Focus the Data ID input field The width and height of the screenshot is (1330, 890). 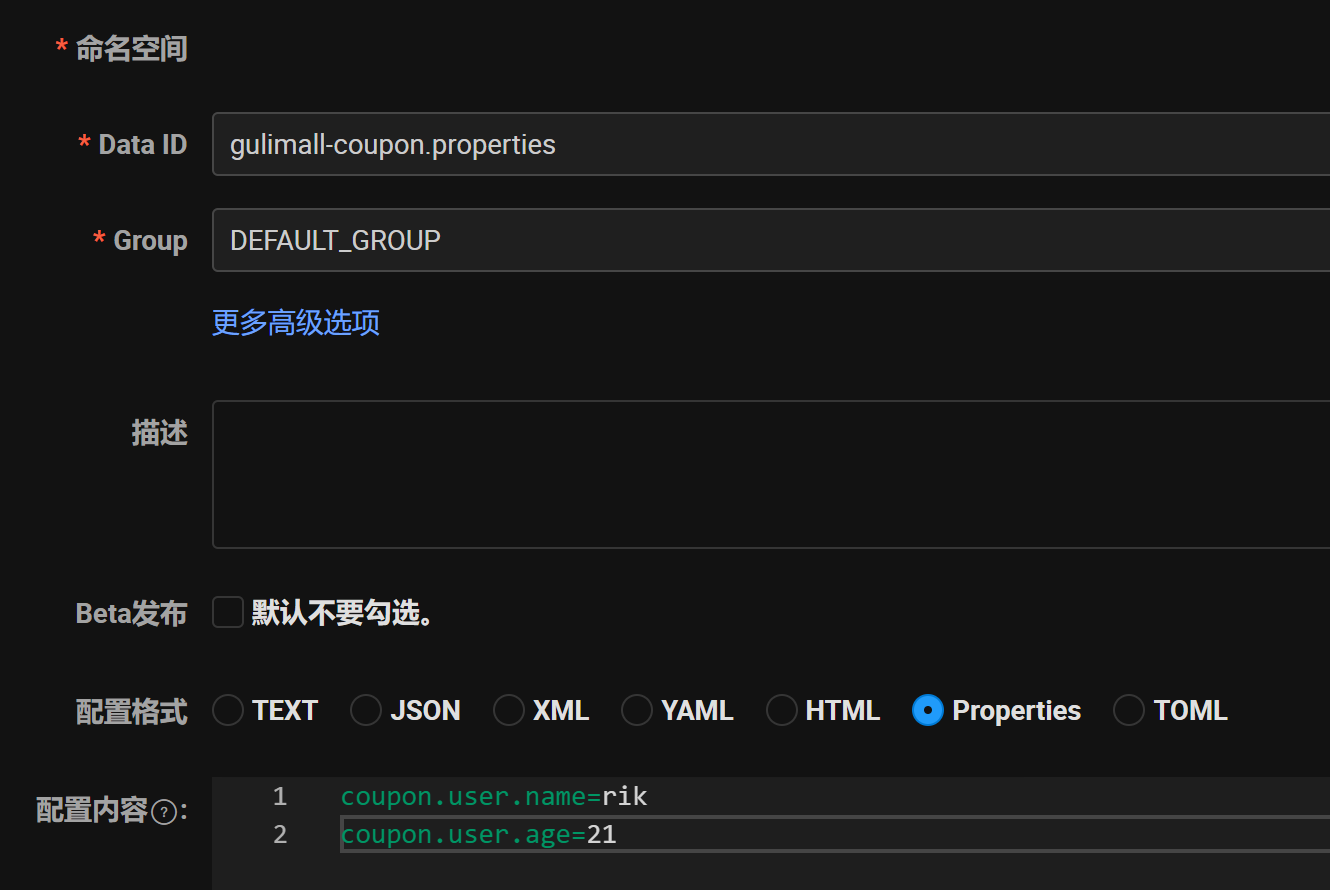(x=771, y=144)
